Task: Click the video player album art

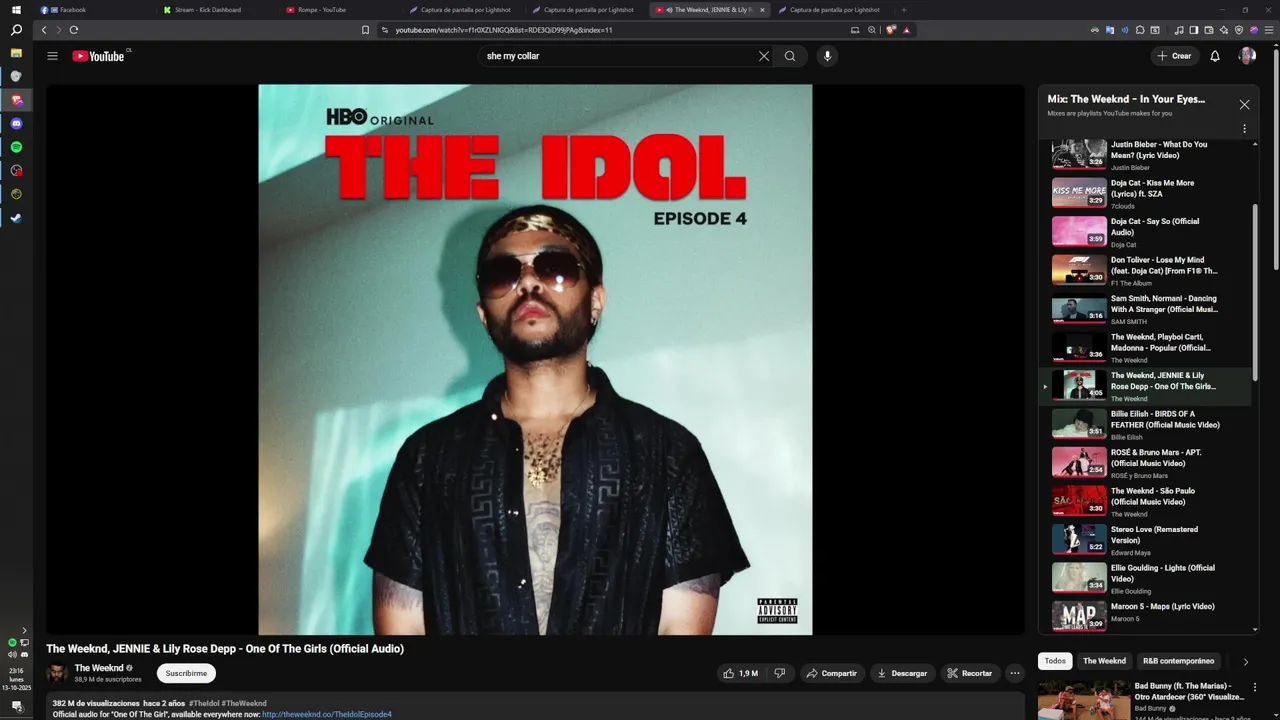Action: [x=535, y=359]
